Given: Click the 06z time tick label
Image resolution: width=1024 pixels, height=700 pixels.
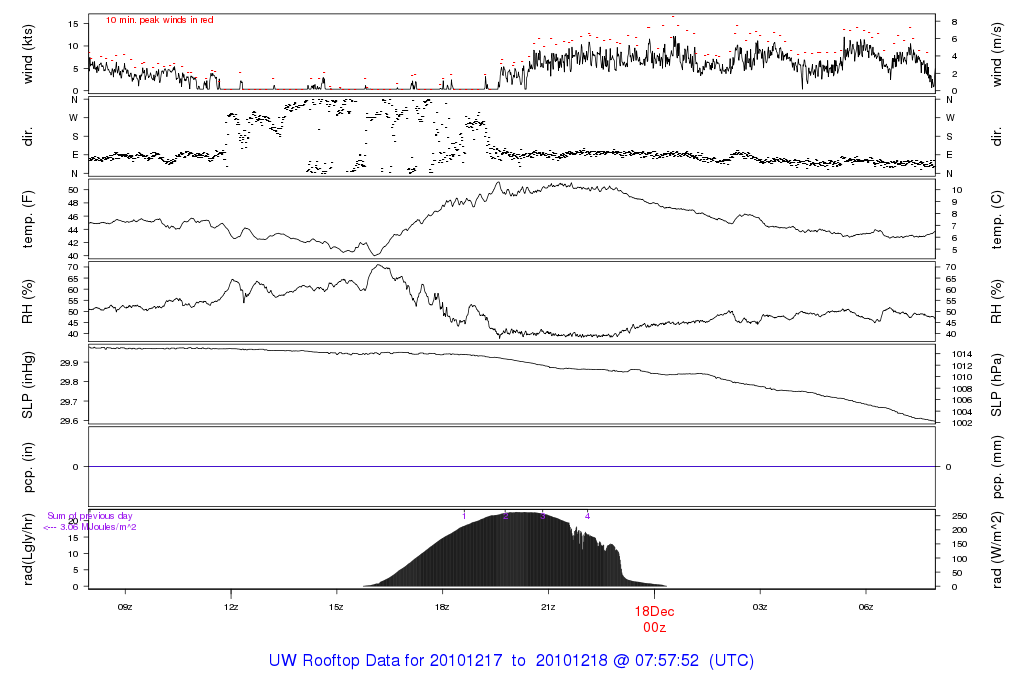Looking at the screenshot, I should (866, 607).
